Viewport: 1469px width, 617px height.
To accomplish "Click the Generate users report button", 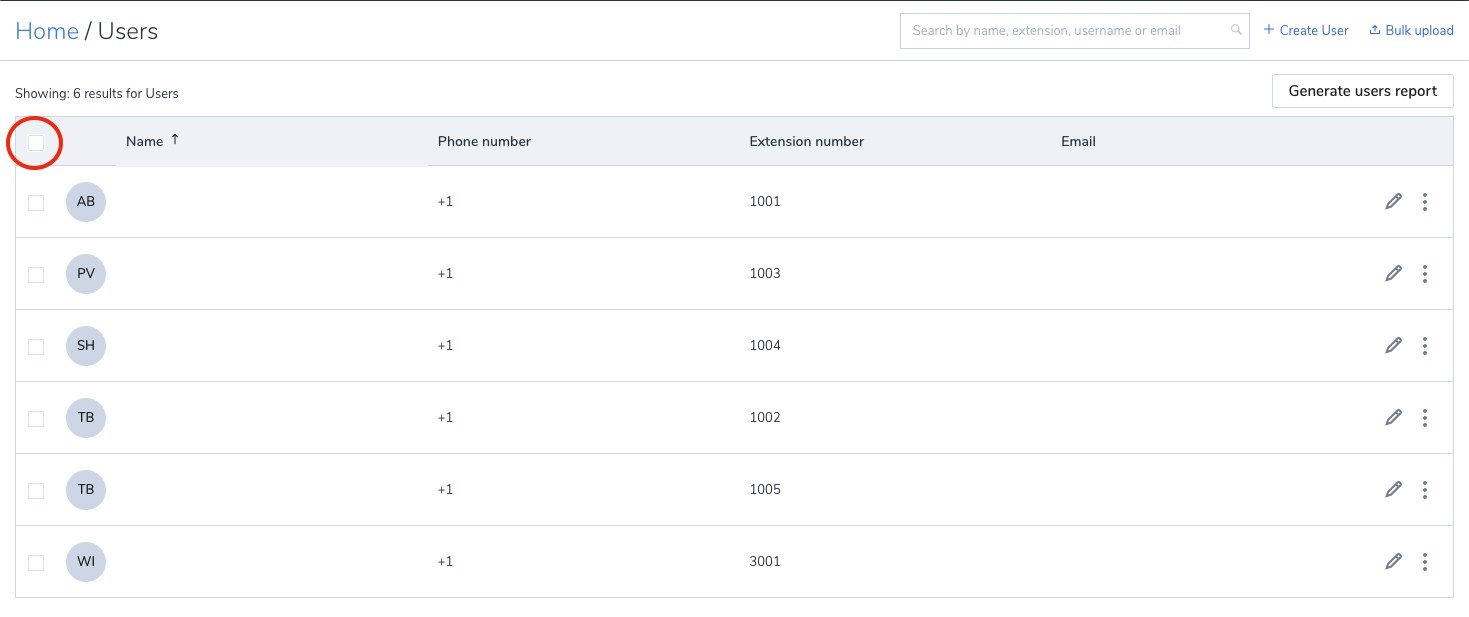I will [1362, 91].
